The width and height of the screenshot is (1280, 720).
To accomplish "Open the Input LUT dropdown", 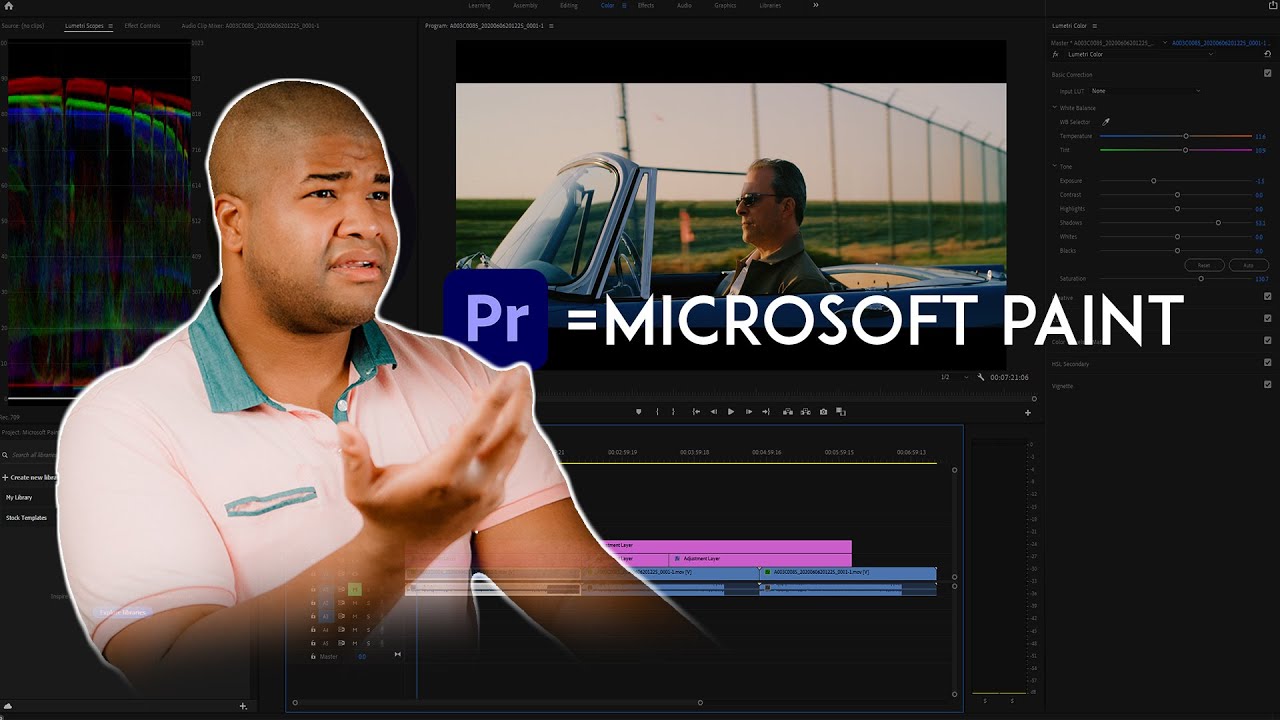I will click(1145, 91).
